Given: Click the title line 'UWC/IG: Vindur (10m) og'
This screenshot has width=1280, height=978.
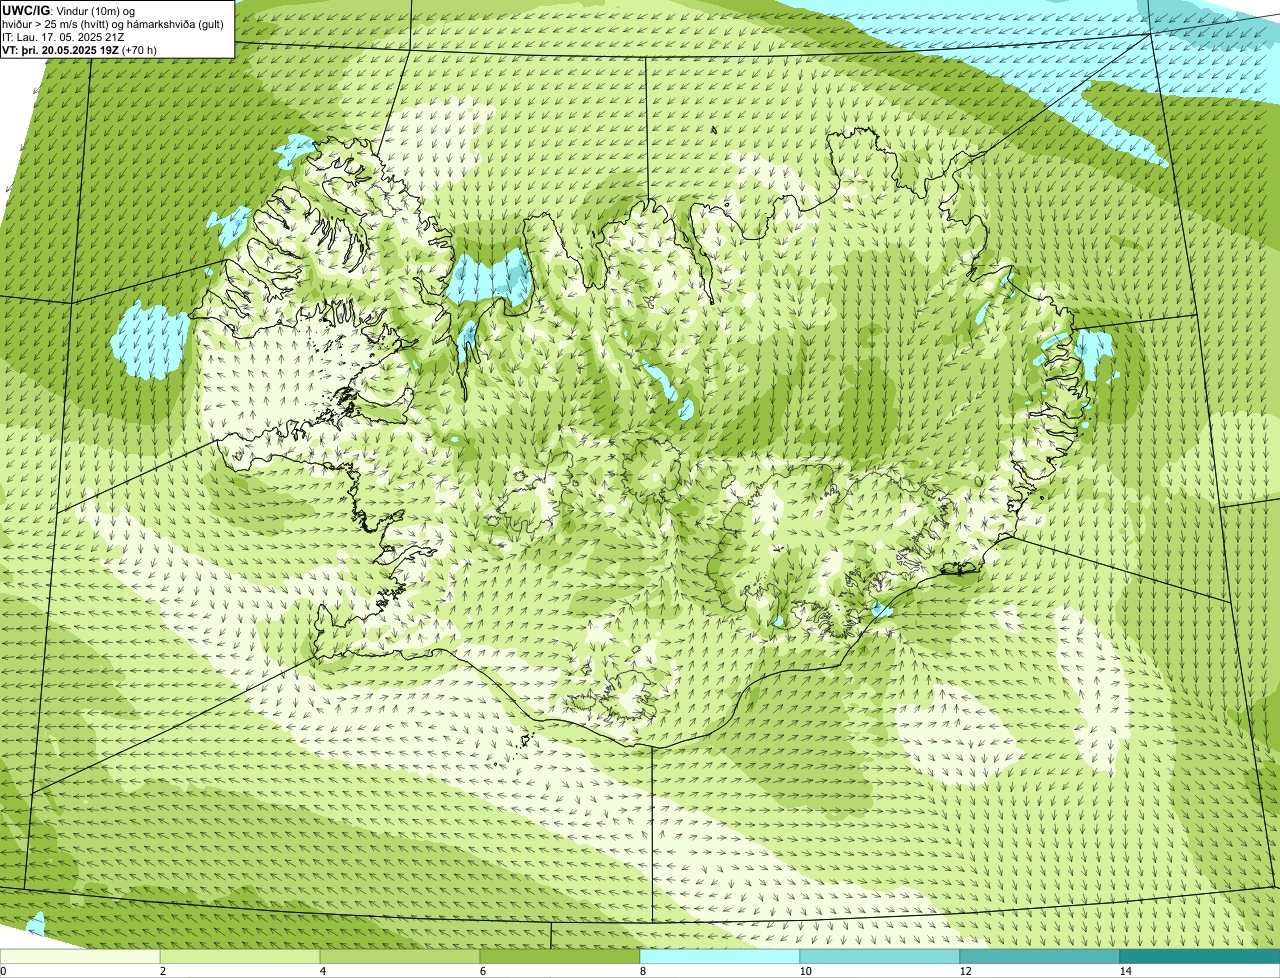Looking at the screenshot, I should (x=69, y=10).
